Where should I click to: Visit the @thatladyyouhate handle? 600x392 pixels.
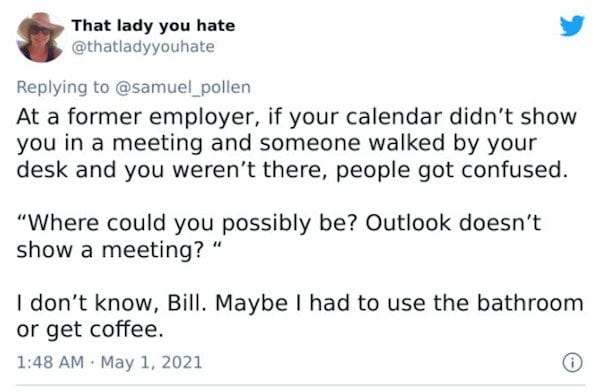143,47
